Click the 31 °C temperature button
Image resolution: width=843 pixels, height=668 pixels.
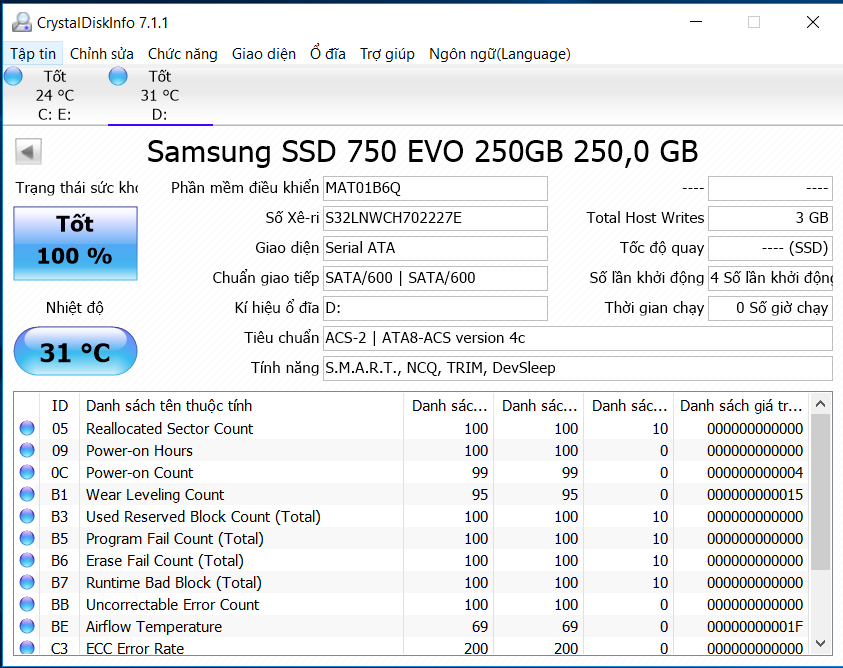coord(75,352)
